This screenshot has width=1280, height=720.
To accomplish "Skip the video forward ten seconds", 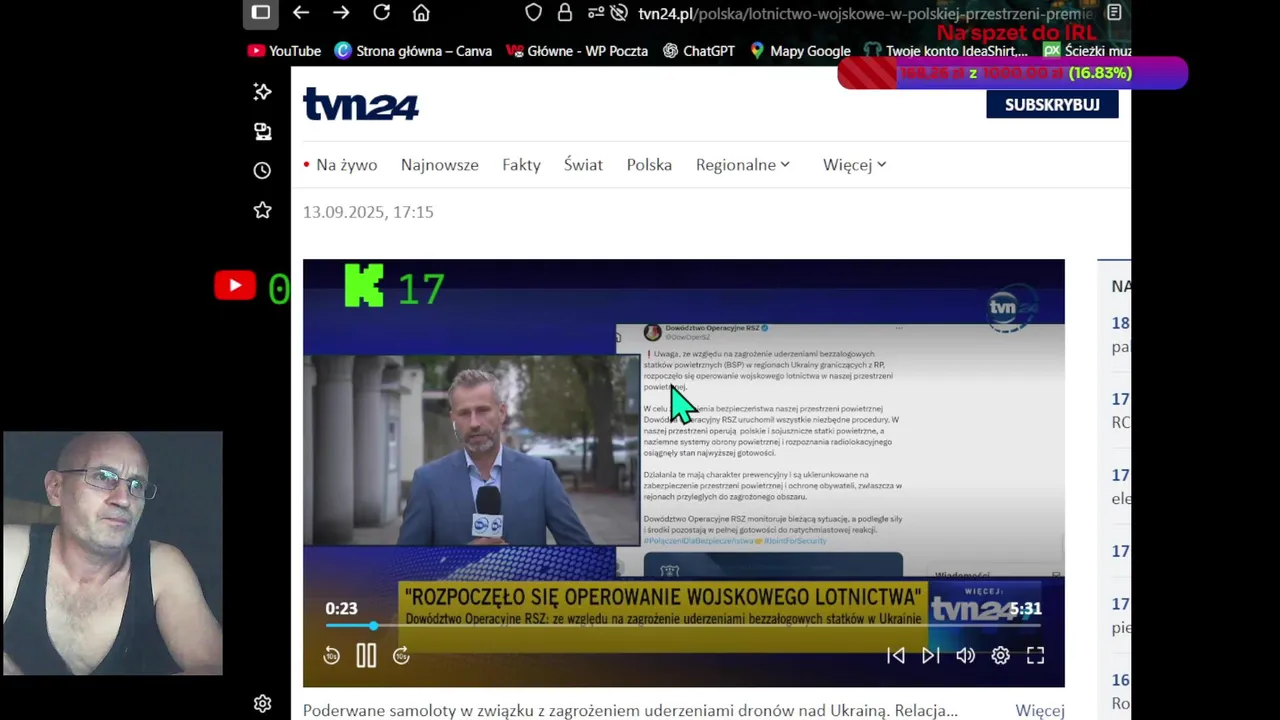I will click(401, 656).
